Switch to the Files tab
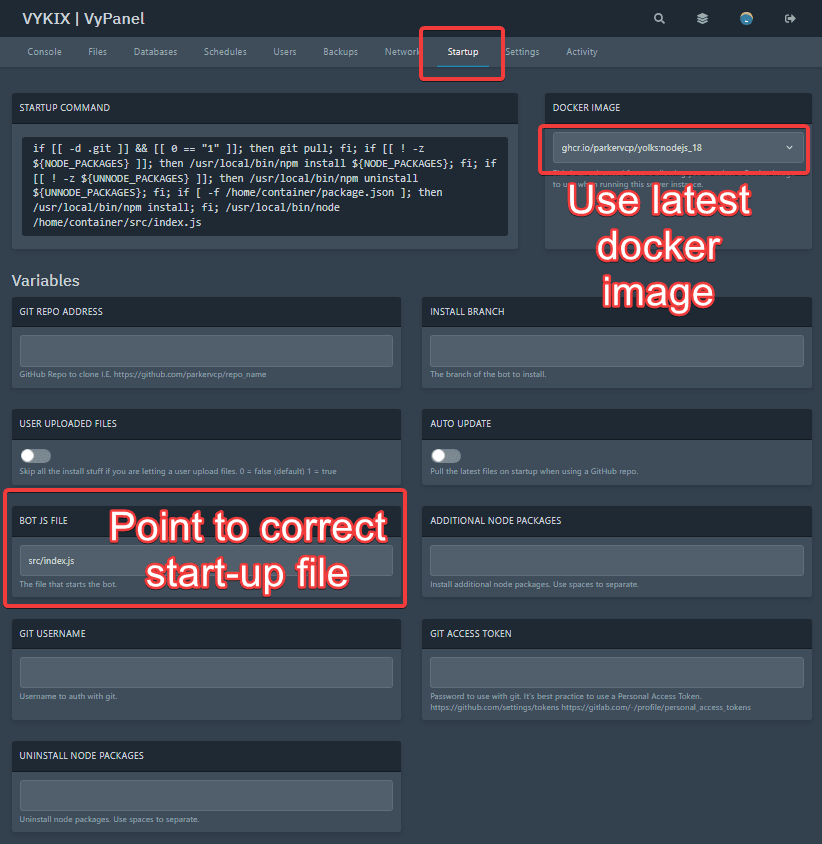822x844 pixels. tap(97, 52)
